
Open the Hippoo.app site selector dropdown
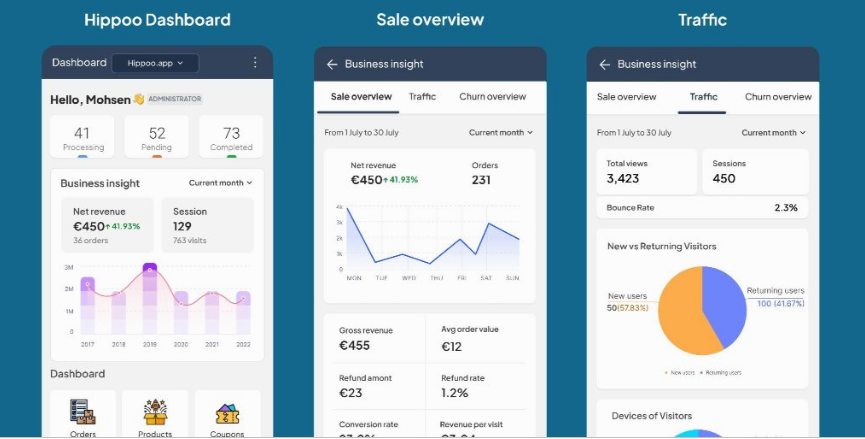(155, 63)
